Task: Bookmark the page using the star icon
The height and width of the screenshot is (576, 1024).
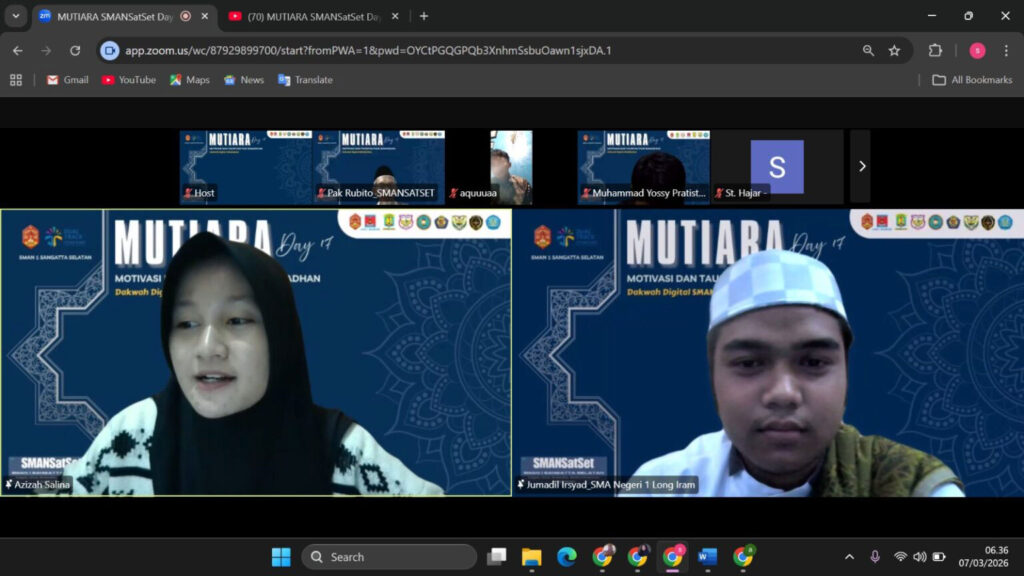Action: point(895,48)
